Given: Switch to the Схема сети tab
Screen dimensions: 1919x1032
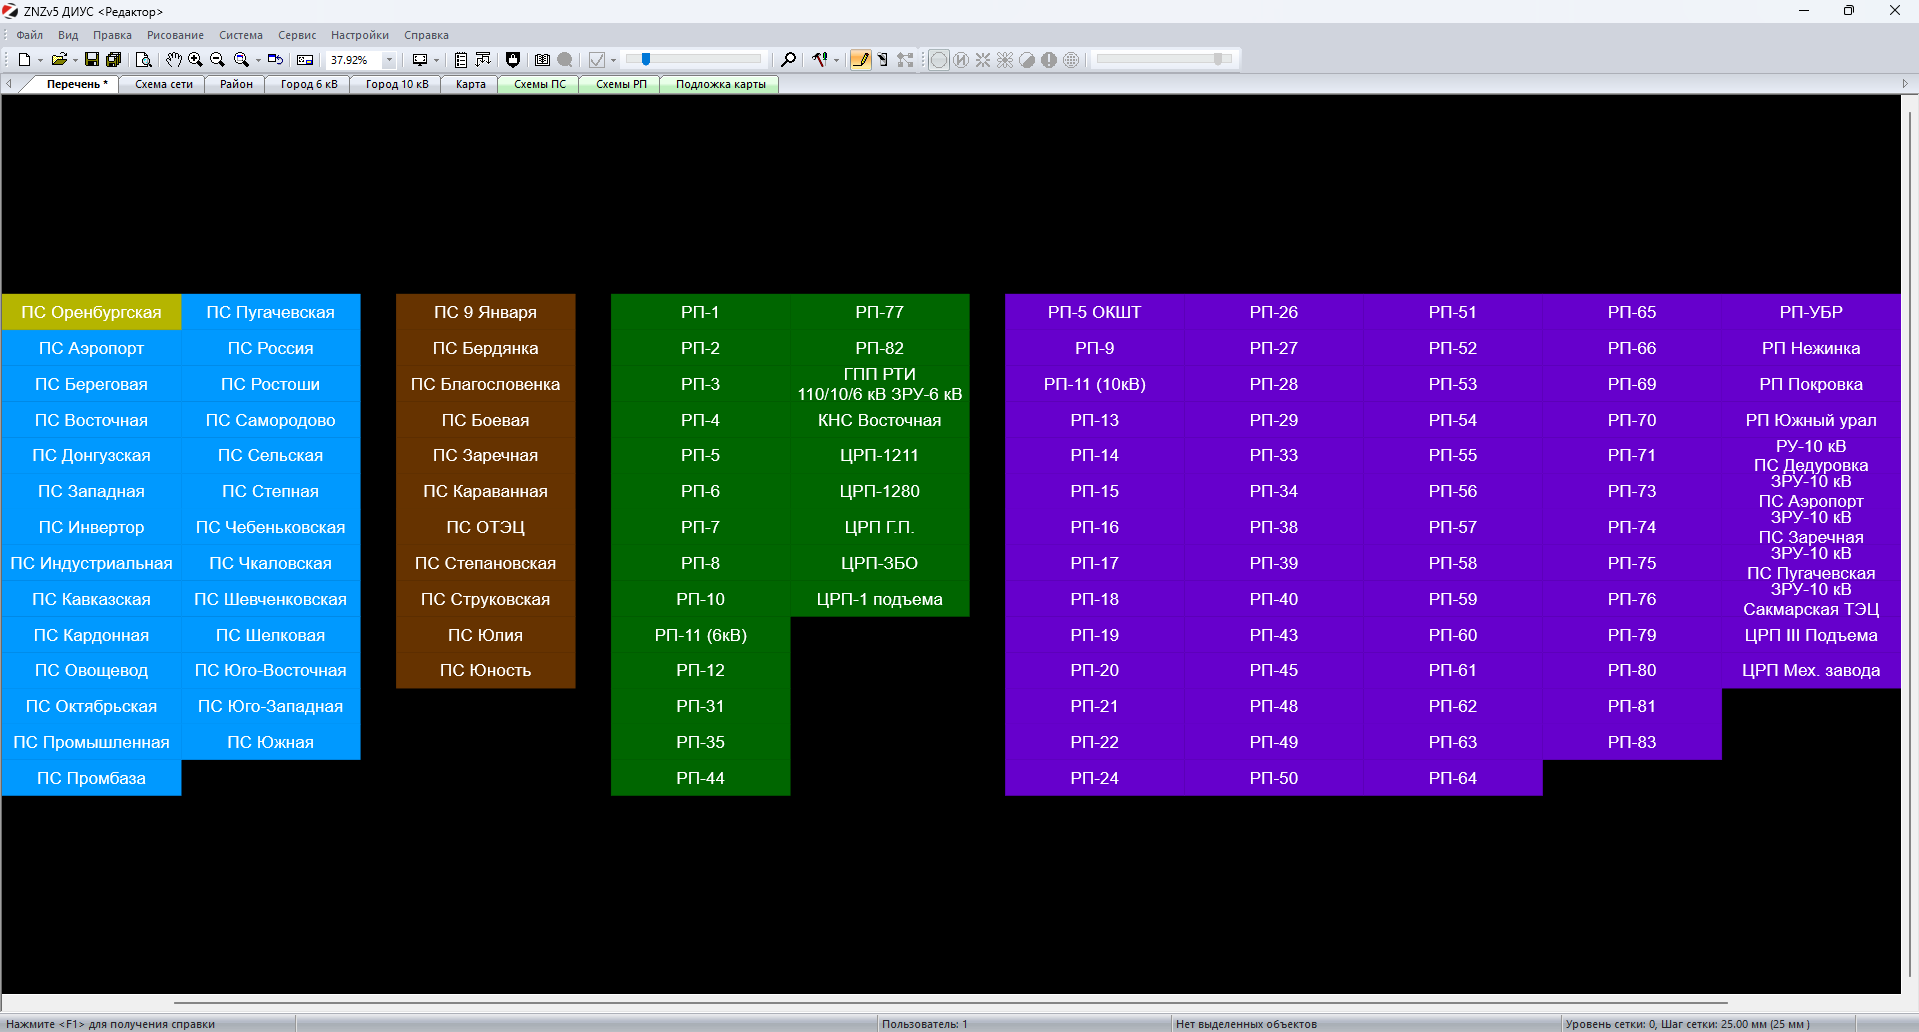Looking at the screenshot, I should [164, 84].
